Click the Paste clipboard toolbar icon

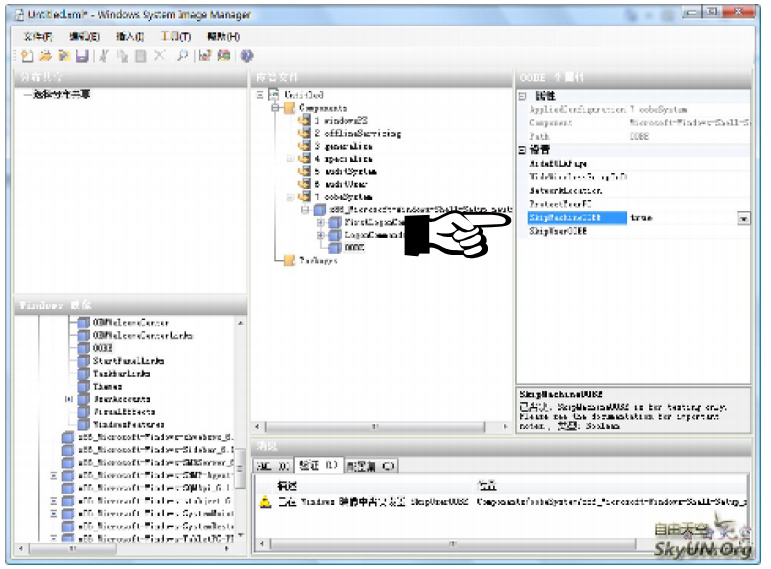coord(141,56)
